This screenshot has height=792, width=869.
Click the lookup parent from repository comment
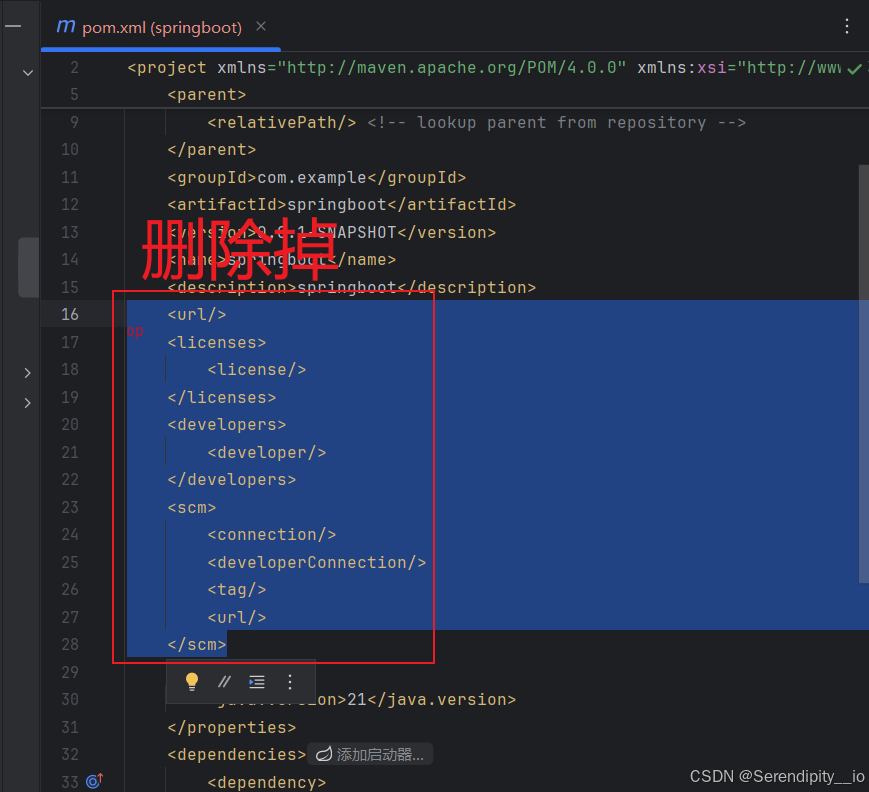[556, 122]
